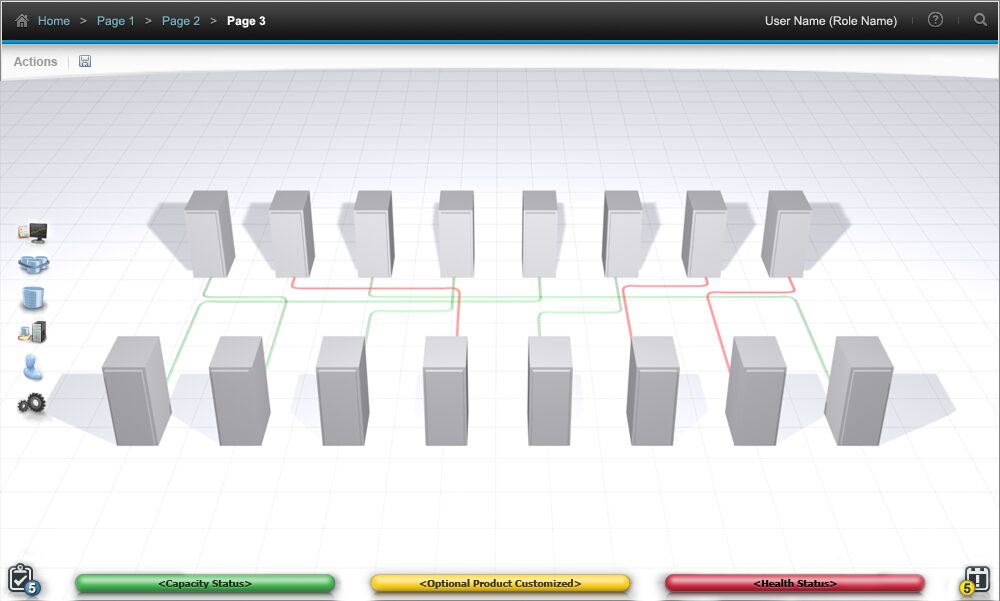Click the User Name (Role Name) label
Viewport: 1000px width, 601px height.
click(830, 21)
